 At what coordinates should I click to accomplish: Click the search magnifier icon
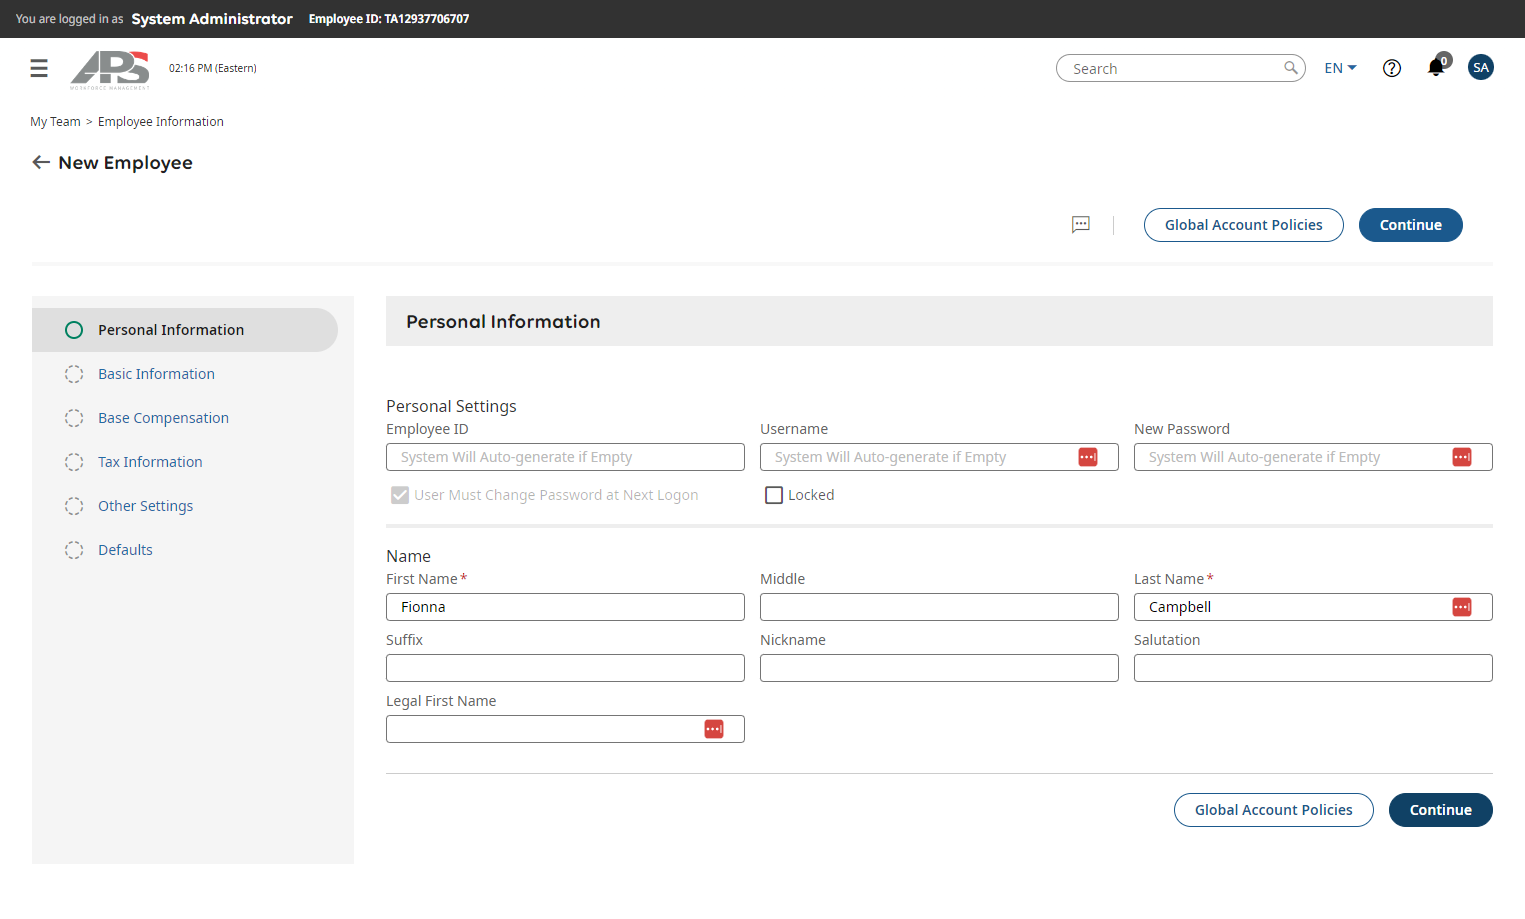1291,68
